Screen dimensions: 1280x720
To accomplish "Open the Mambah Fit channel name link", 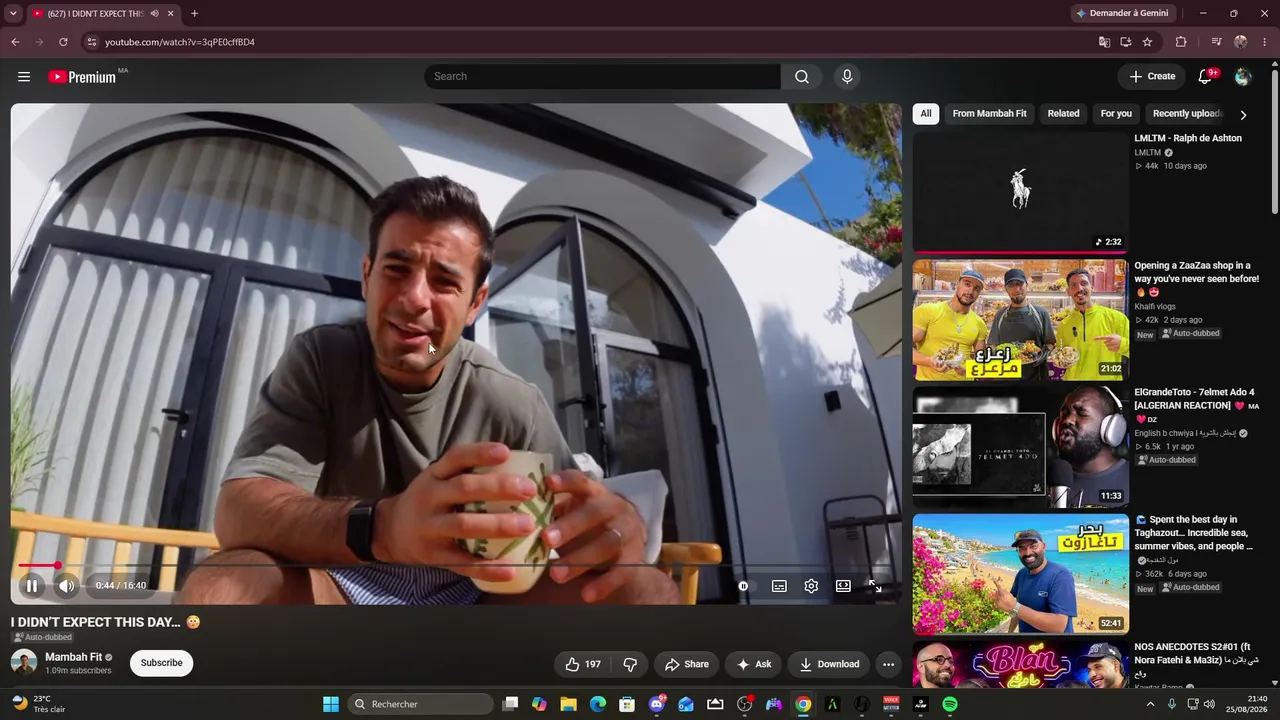I will [x=73, y=657].
